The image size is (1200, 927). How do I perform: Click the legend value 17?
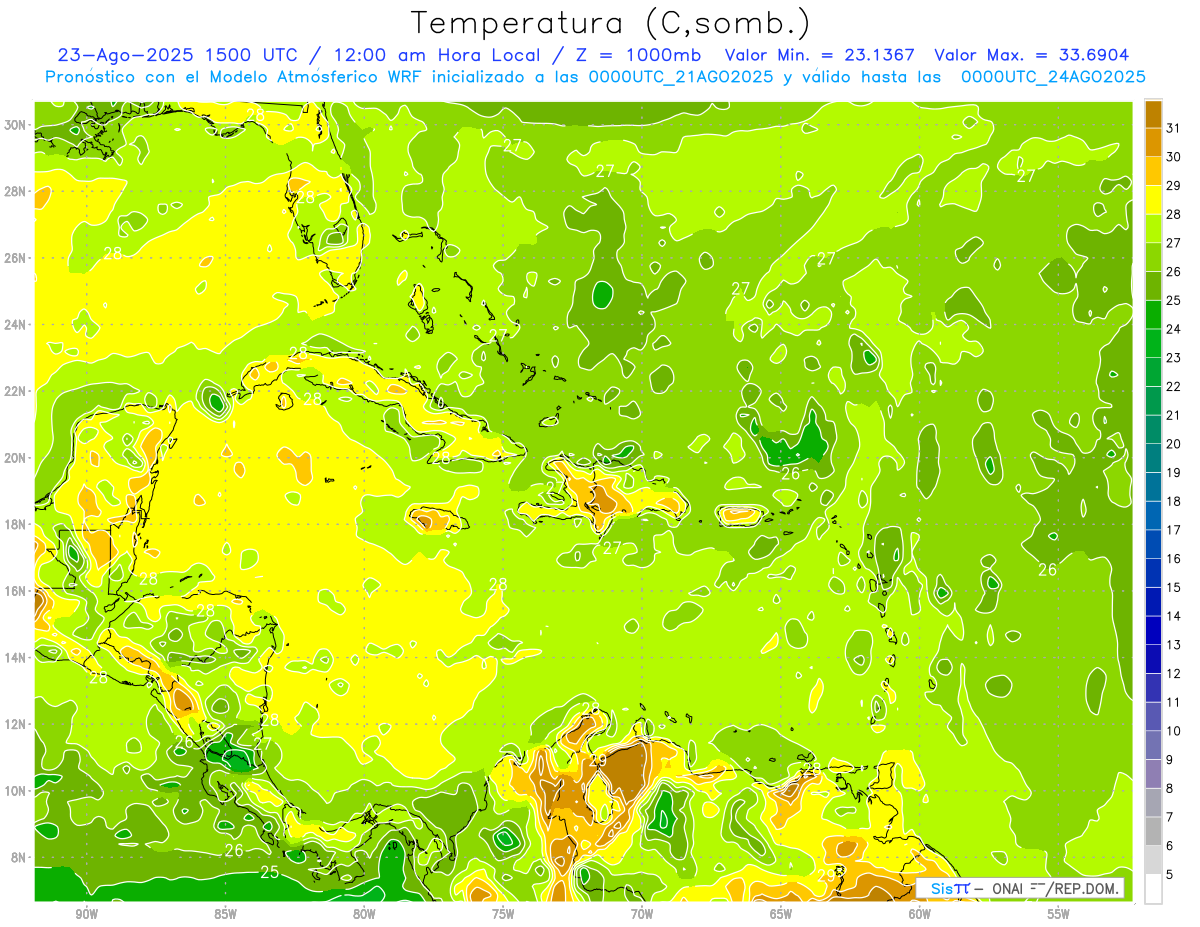pyautogui.click(x=1175, y=530)
